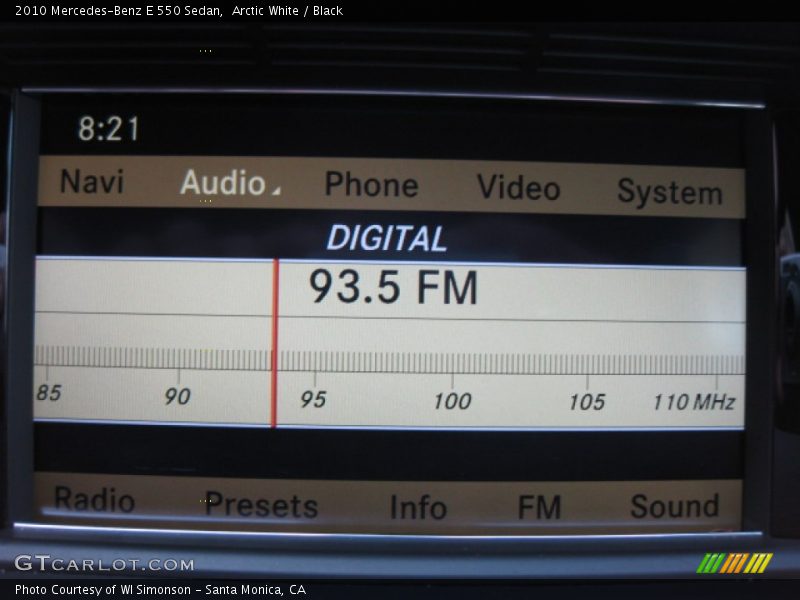800x600 pixels.
Task: Click the 2010 Mercedes-Benz E 550 Sedan caption
Action: click(x=118, y=11)
